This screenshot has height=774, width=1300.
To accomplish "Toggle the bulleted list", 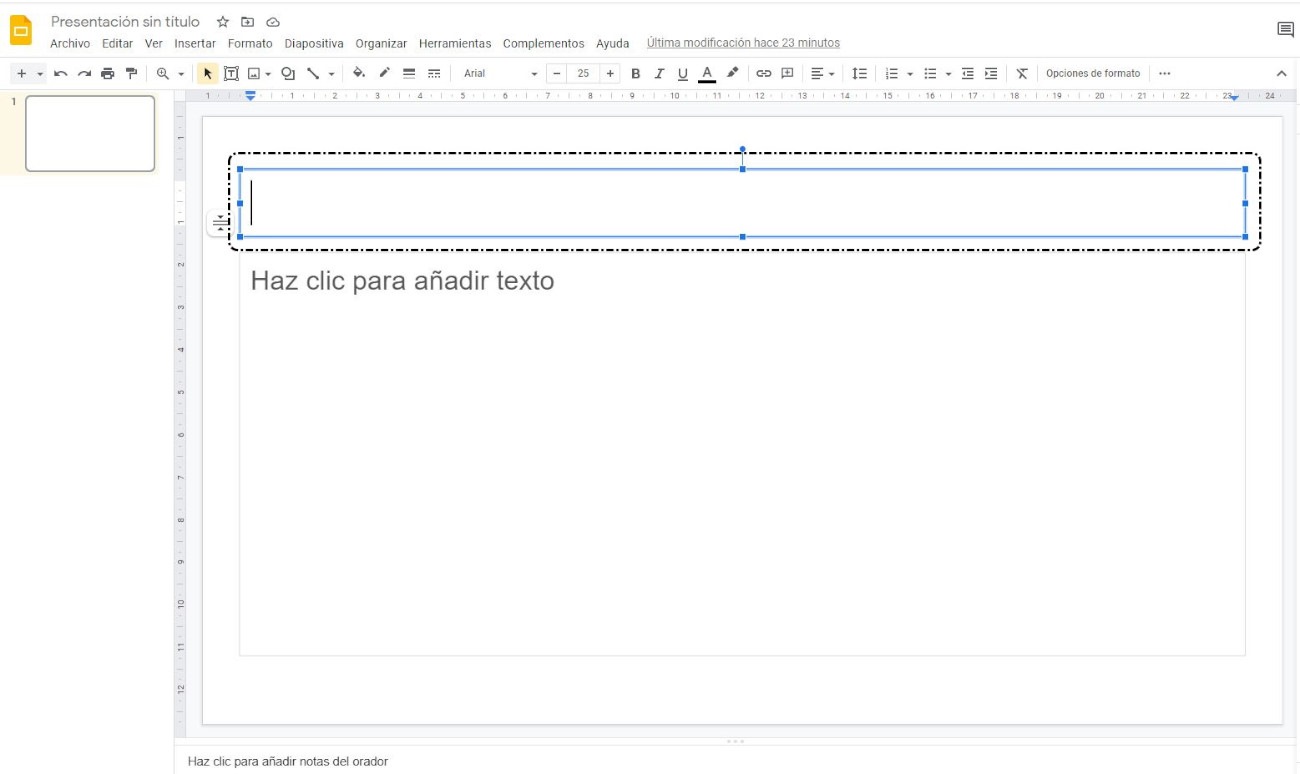I will pyautogui.click(x=930, y=74).
